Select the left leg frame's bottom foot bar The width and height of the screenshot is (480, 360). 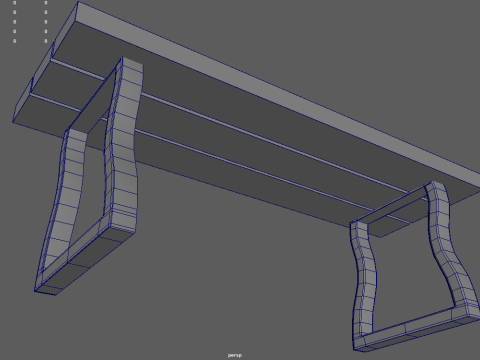[85, 255]
